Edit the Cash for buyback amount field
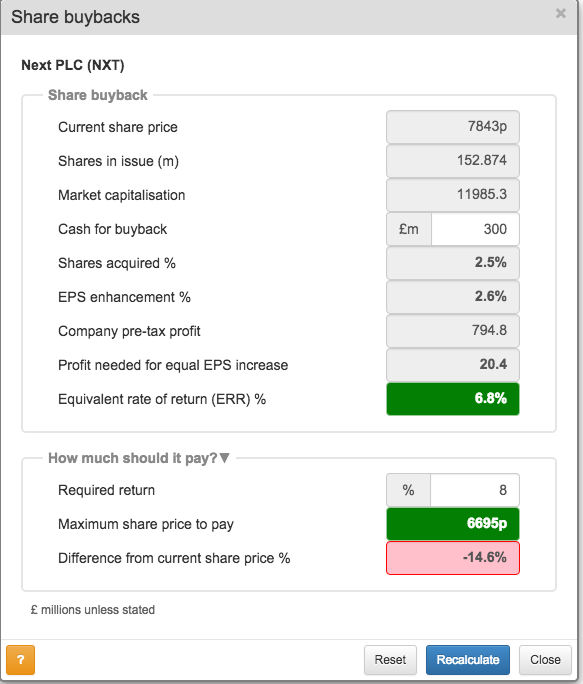583x684 pixels. click(475, 229)
